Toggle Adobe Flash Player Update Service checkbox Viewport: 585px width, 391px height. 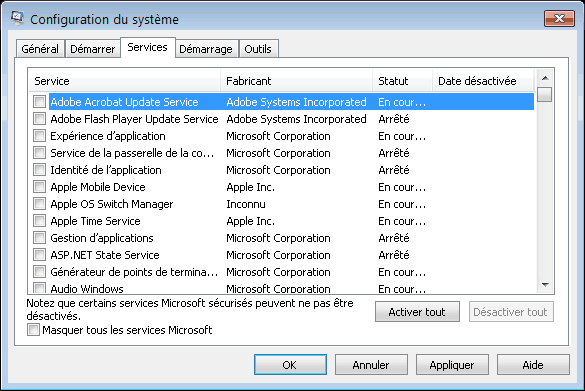pos(39,119)
